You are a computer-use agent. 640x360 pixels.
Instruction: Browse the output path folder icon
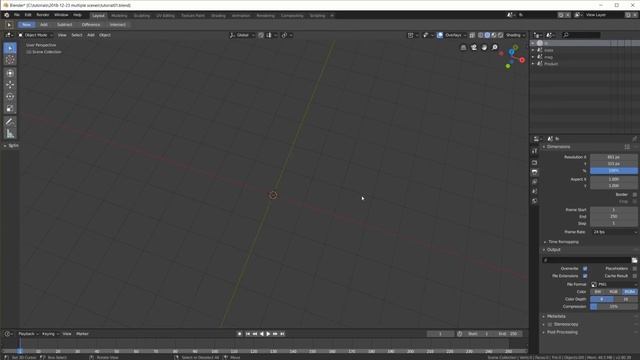coord(634,260)
